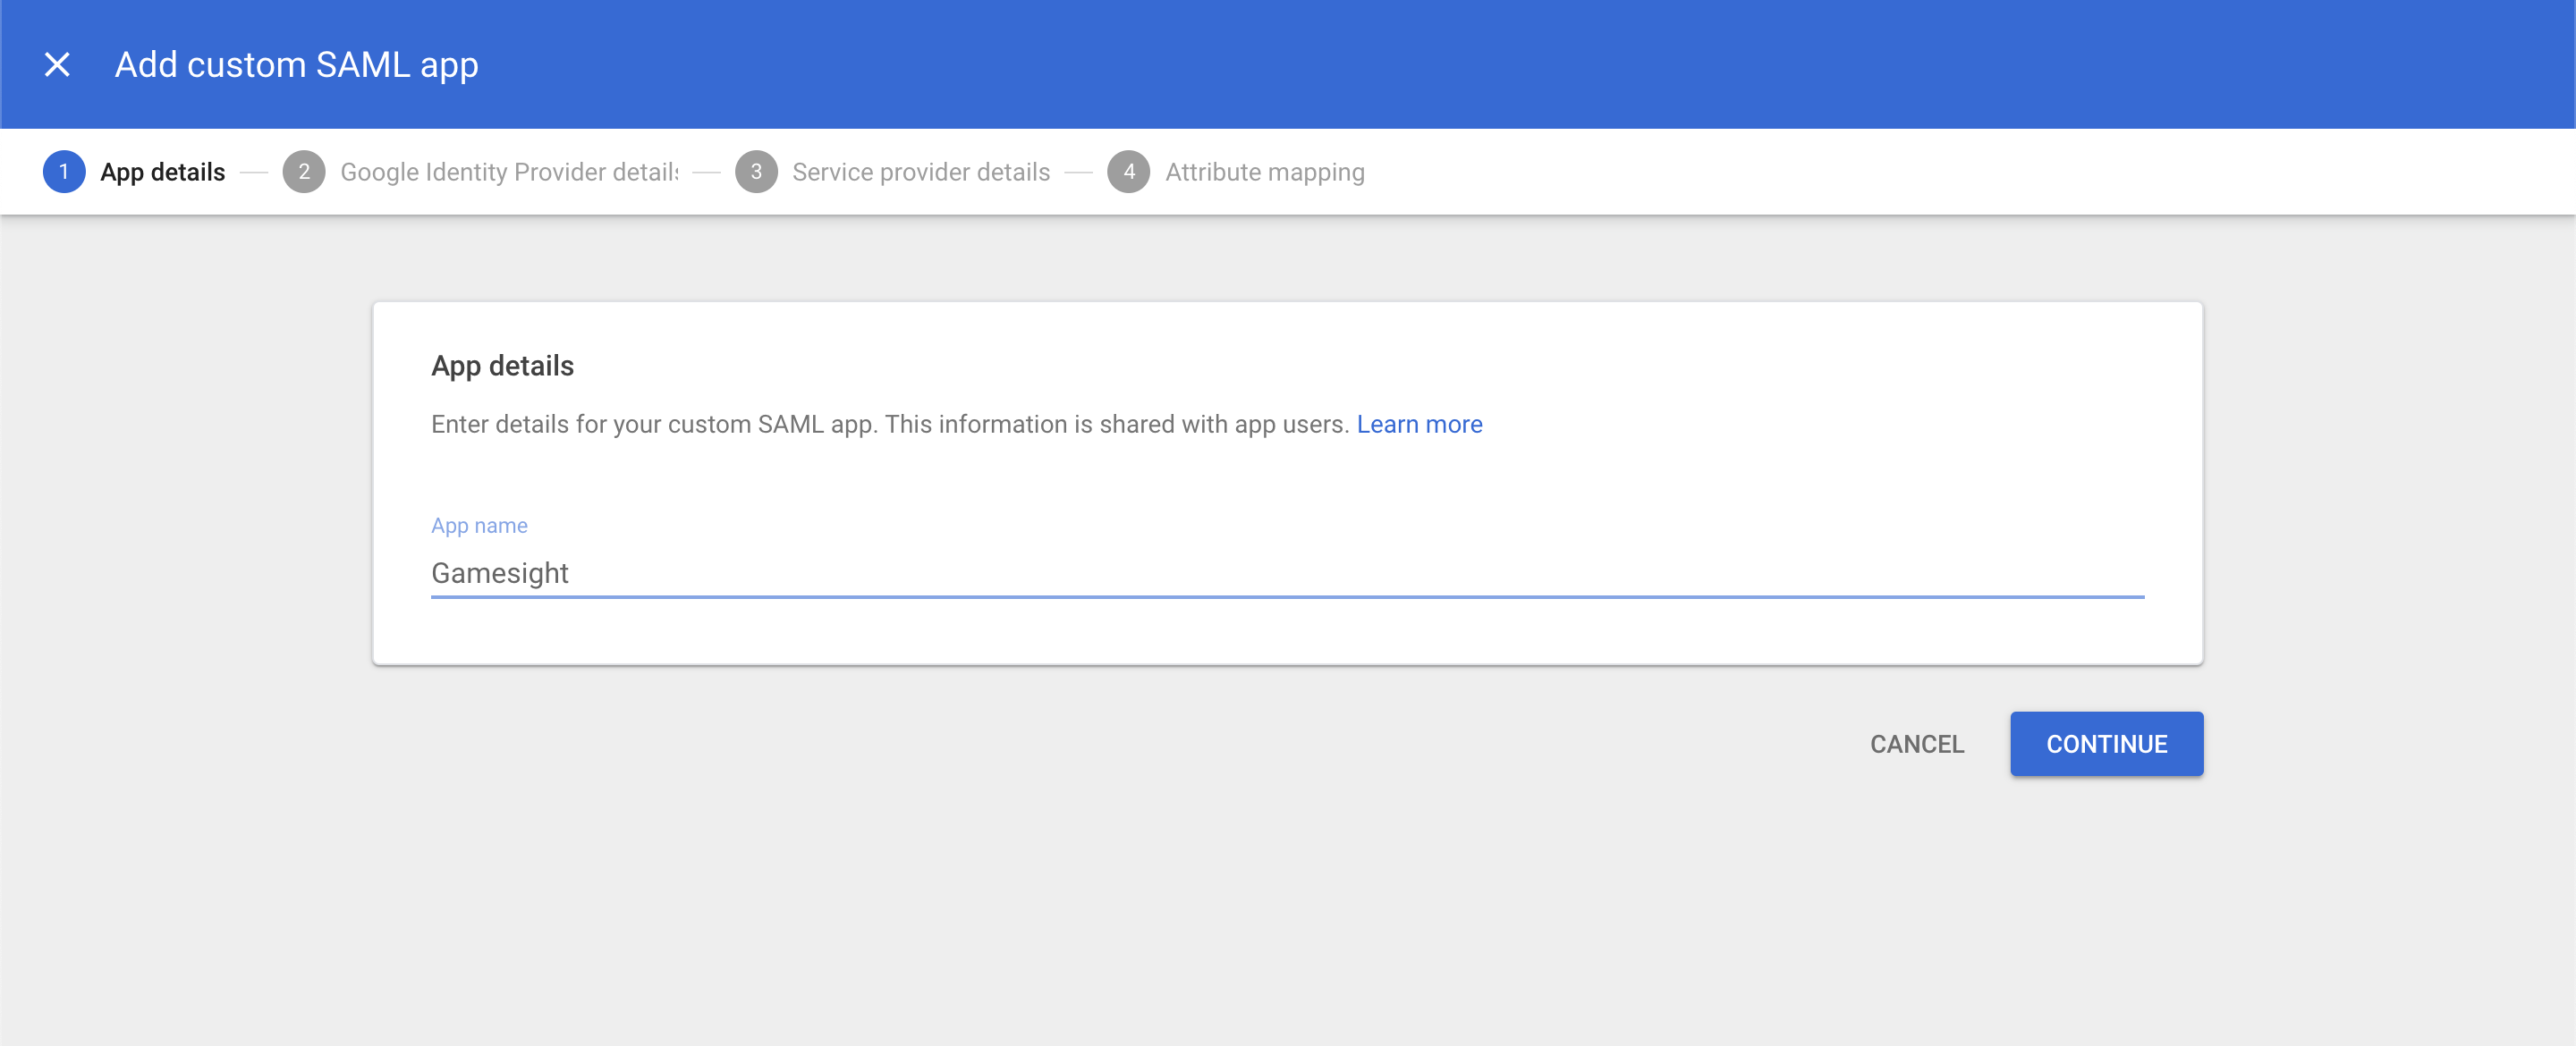
Task: Click the custom SAML app description text
Action: click(889, 424)
